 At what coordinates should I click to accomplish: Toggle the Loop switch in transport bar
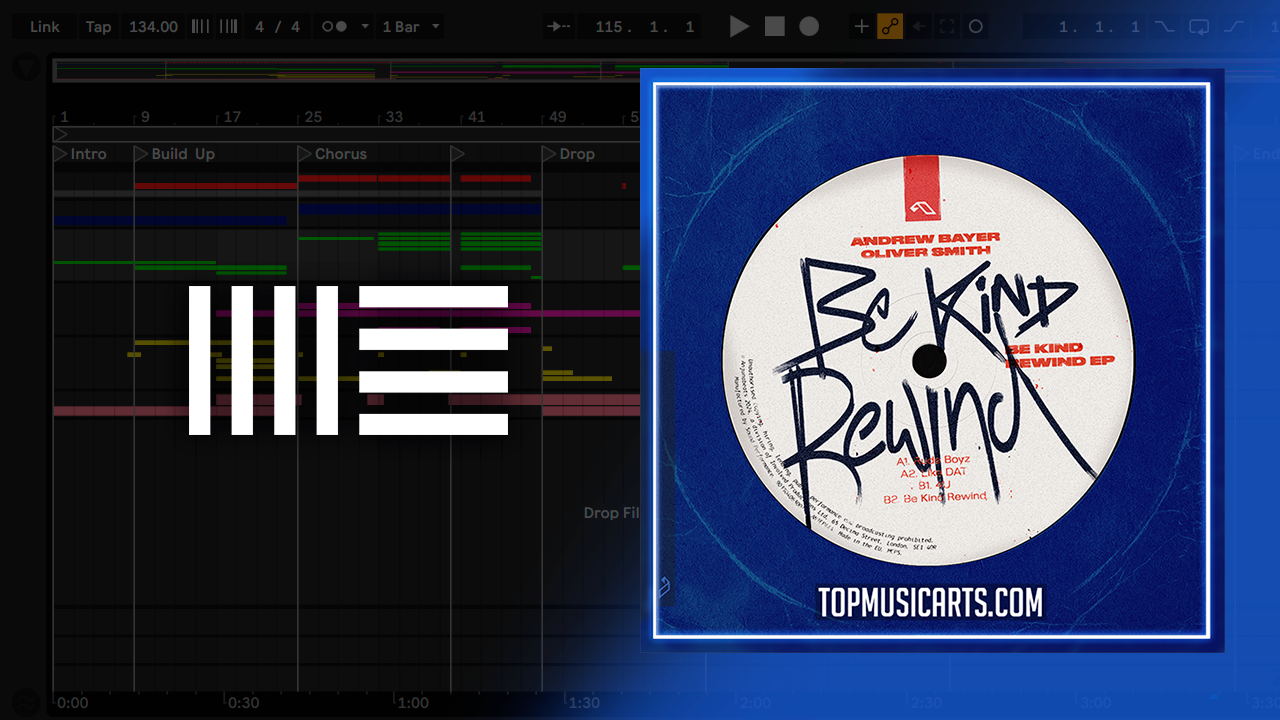[x=1199, y=27]
